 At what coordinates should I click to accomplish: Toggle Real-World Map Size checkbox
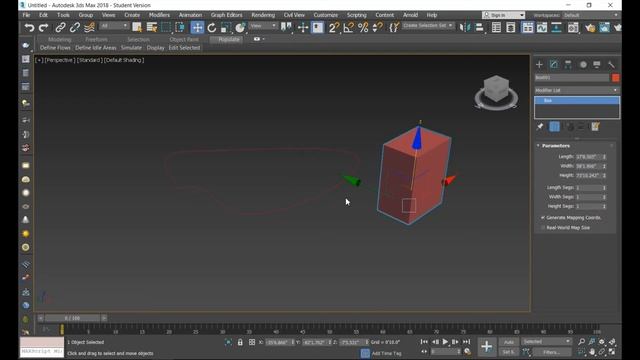tap(543, 228)
